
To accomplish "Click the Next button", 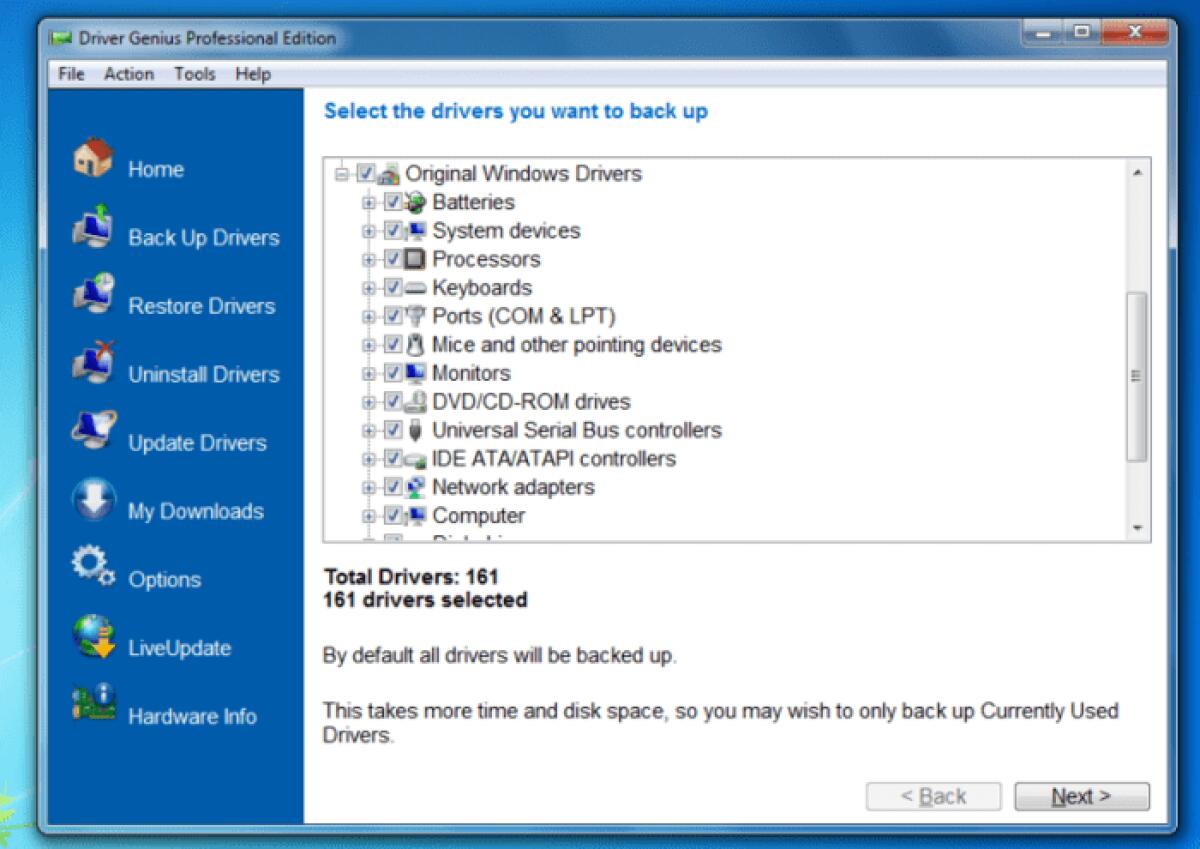I will pyautogui.click(x=1081, y=796).
